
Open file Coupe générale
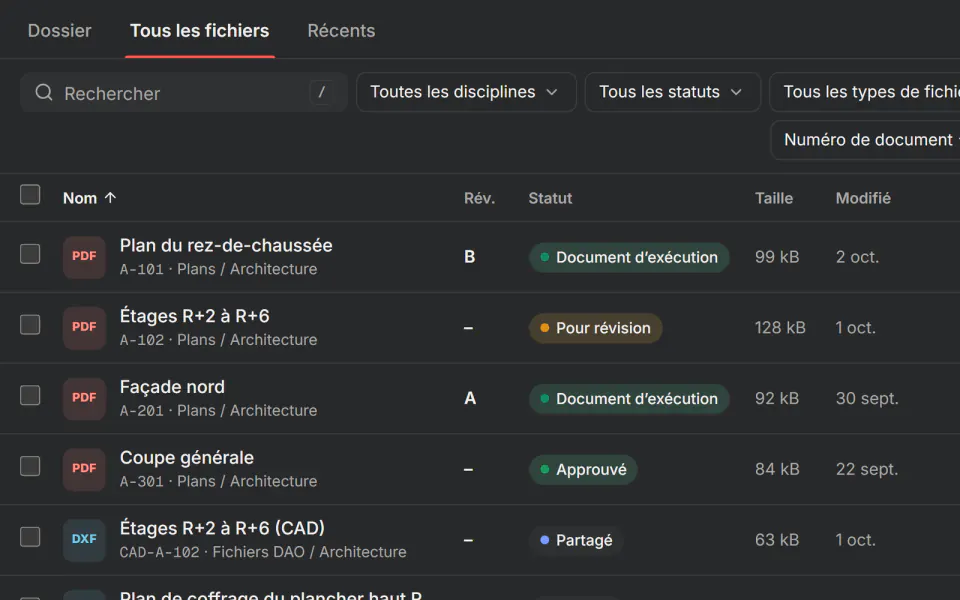point(187,458)
